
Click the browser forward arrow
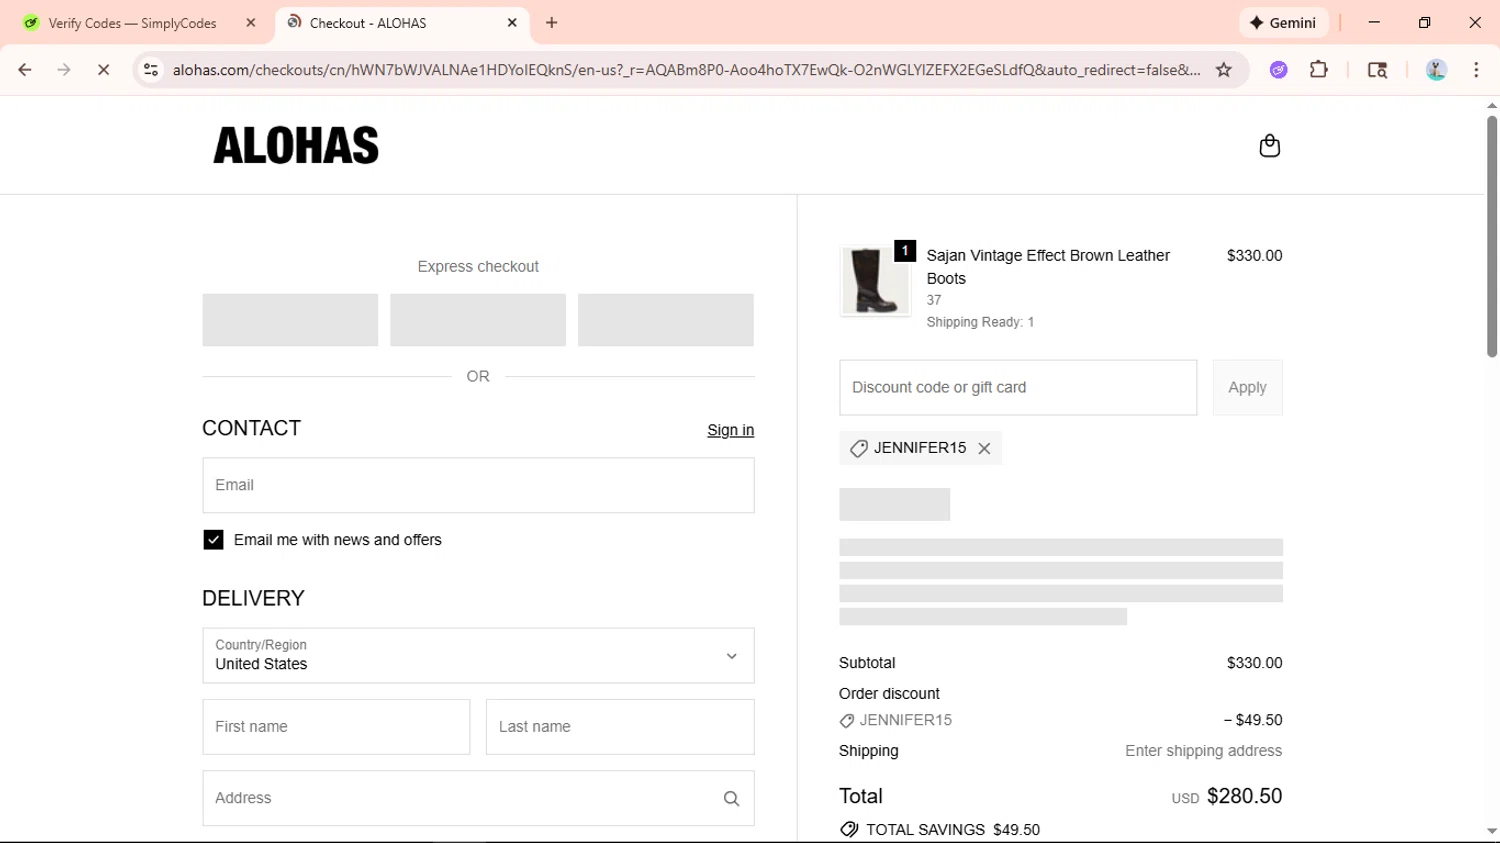(x=64, y=70)
